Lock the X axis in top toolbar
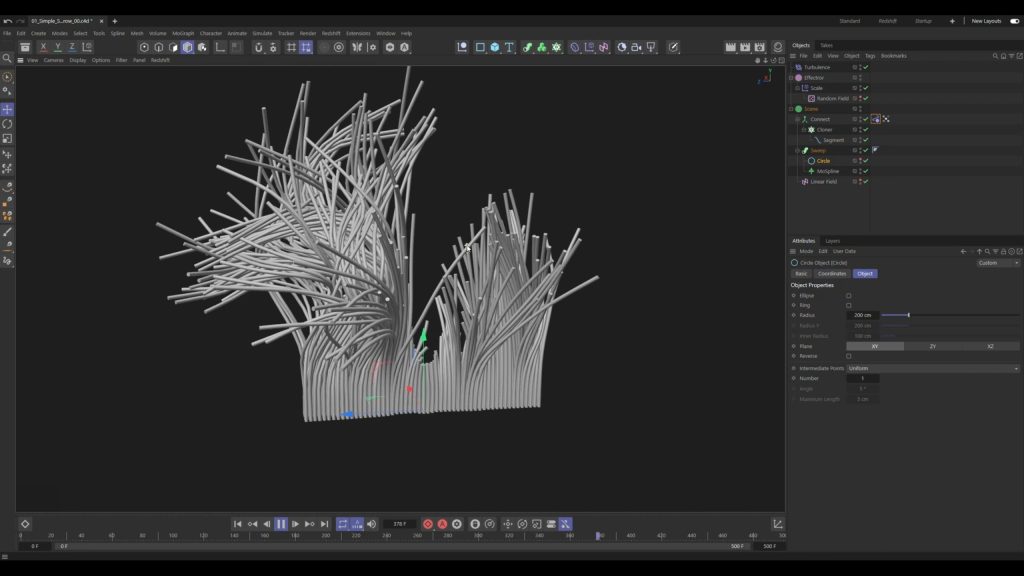The width and height of the screenshot is (1024, 576). (43, 47)
